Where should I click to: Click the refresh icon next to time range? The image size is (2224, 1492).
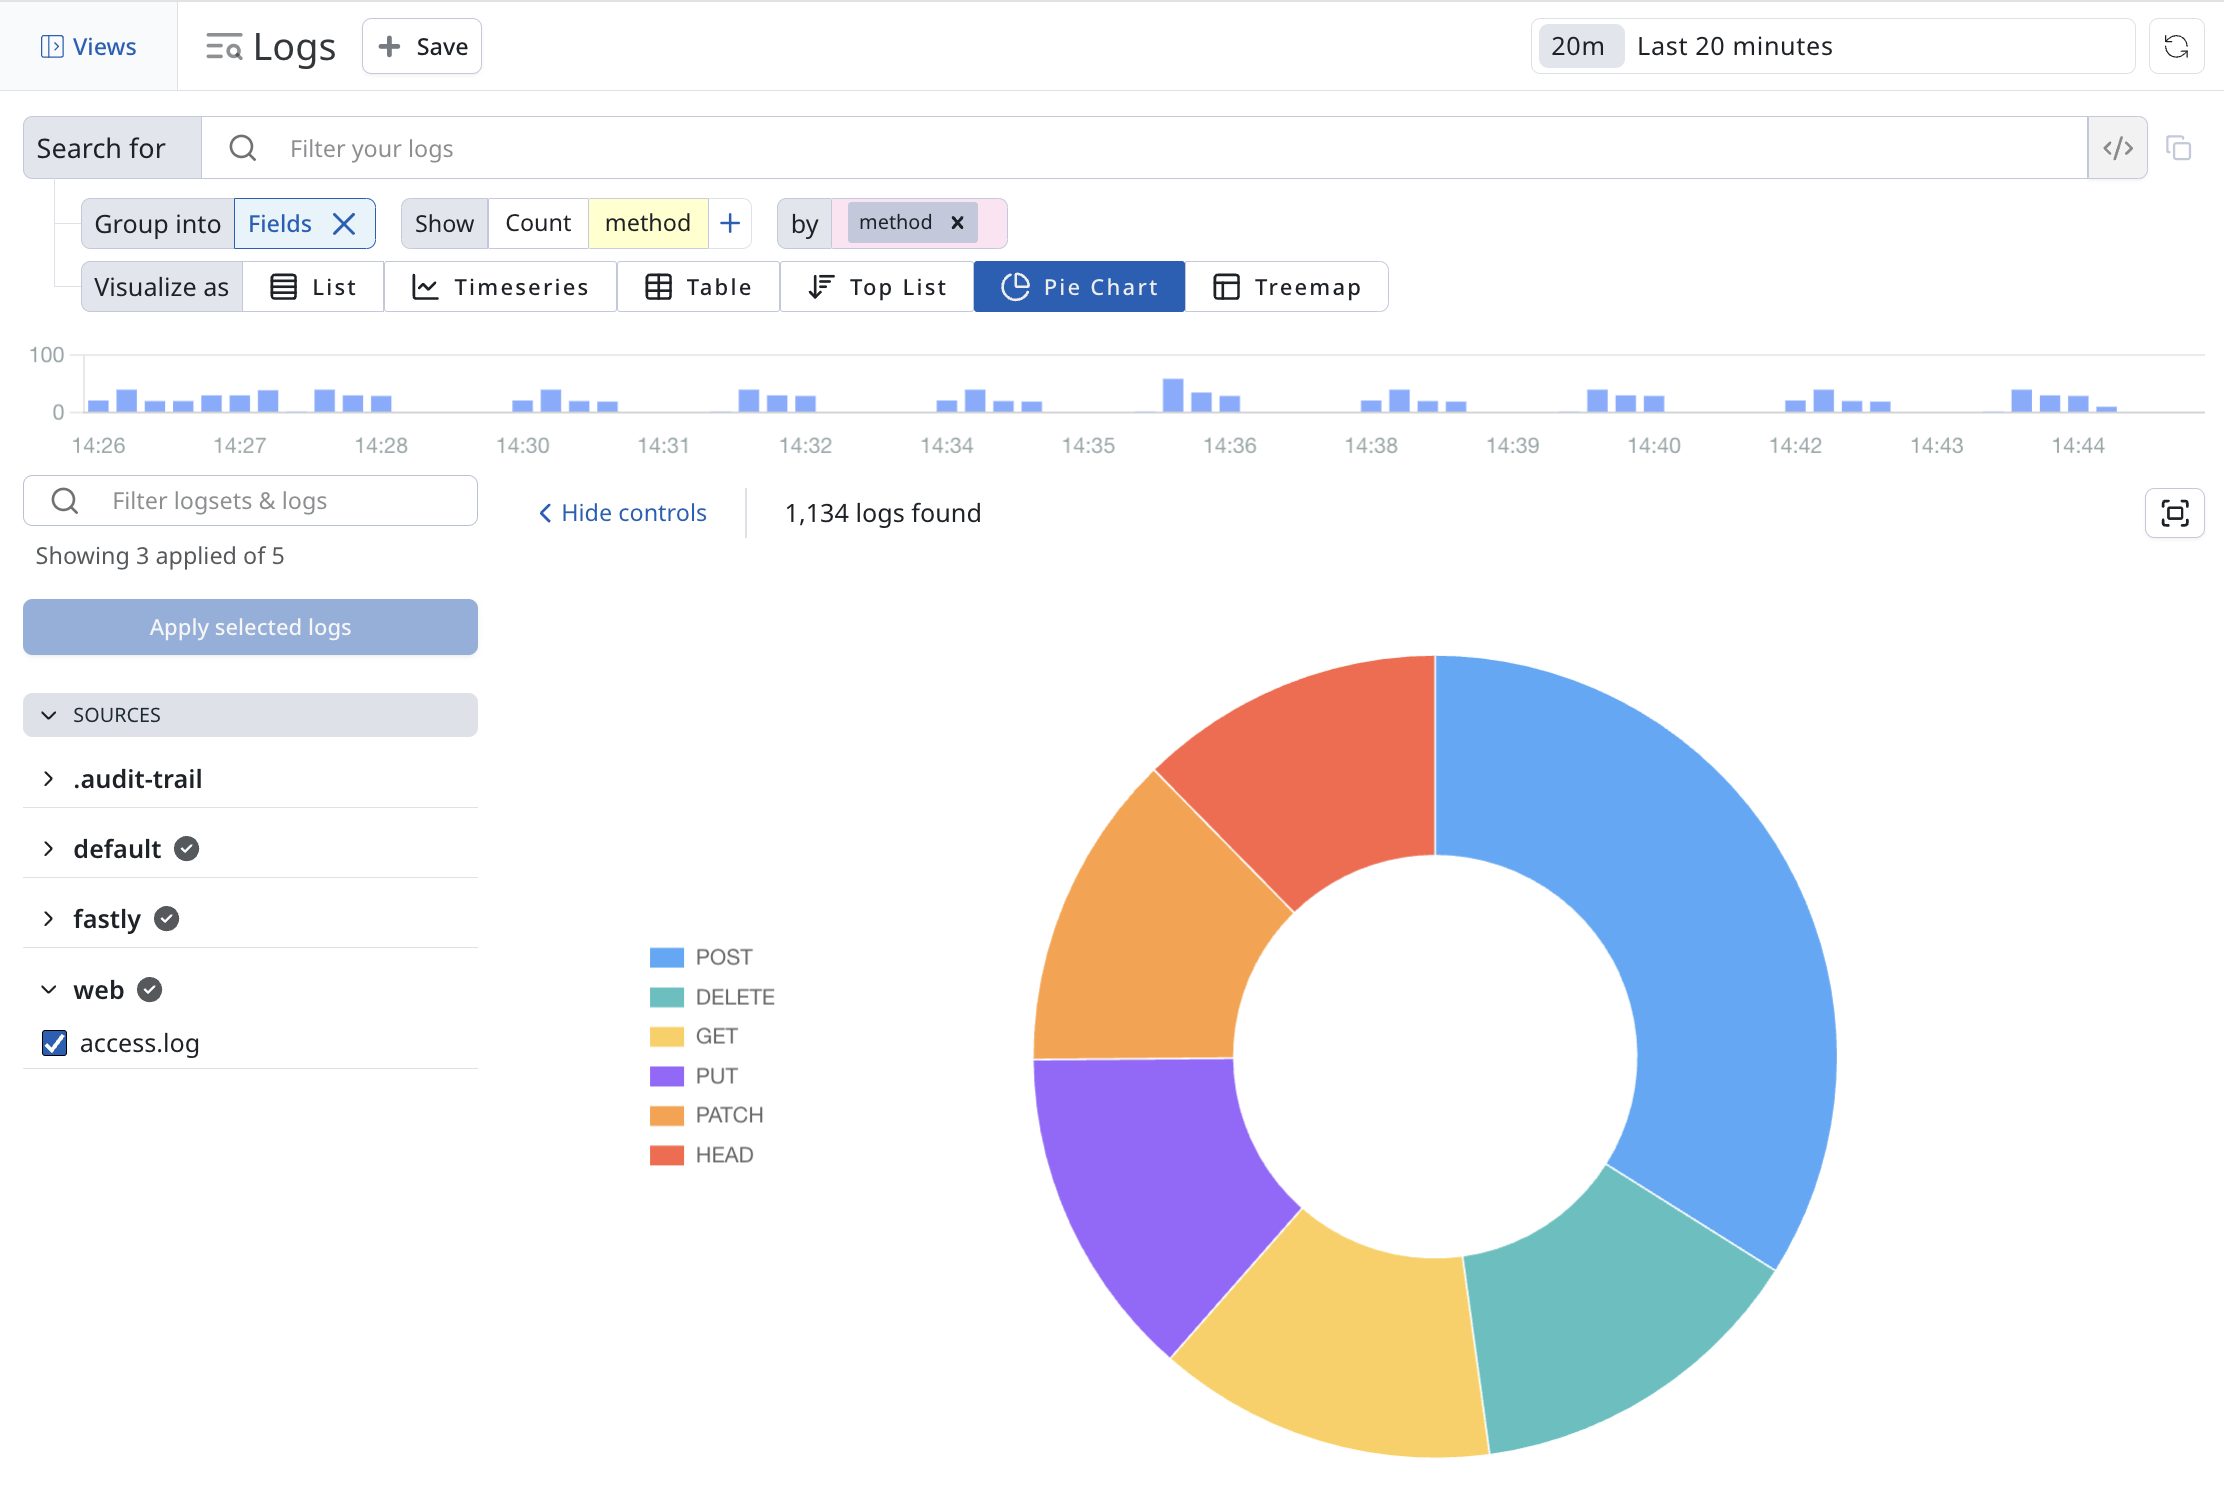pyautogui.click(x=2176, y=46)
